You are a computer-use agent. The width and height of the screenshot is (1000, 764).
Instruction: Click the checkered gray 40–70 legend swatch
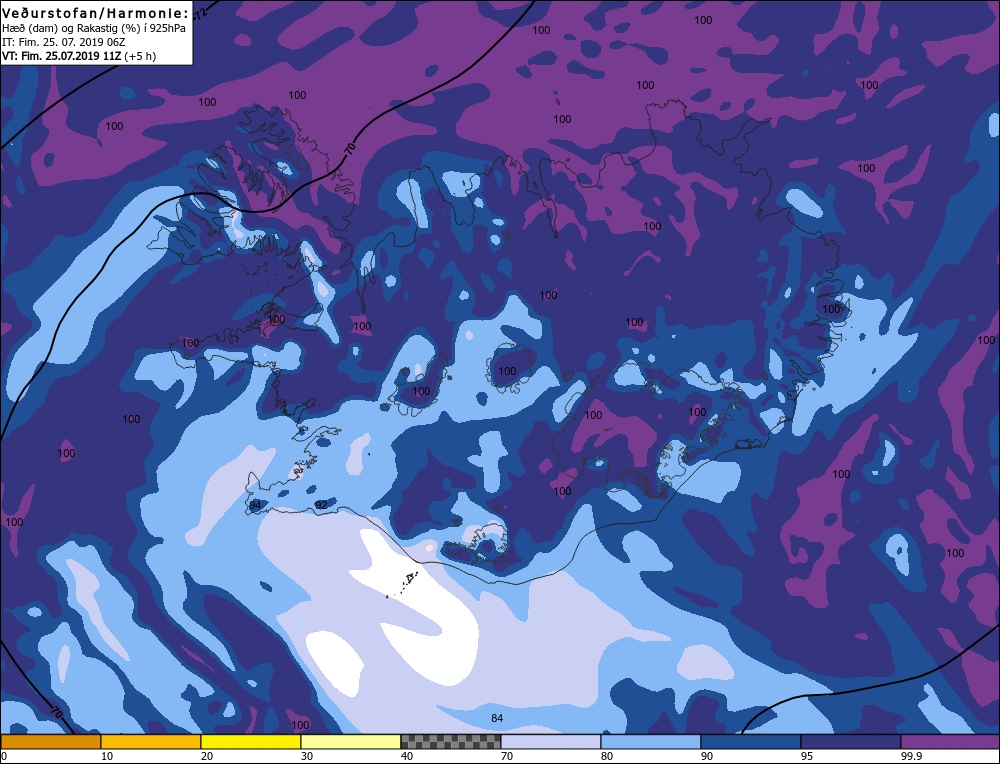(x=451, y=742)
